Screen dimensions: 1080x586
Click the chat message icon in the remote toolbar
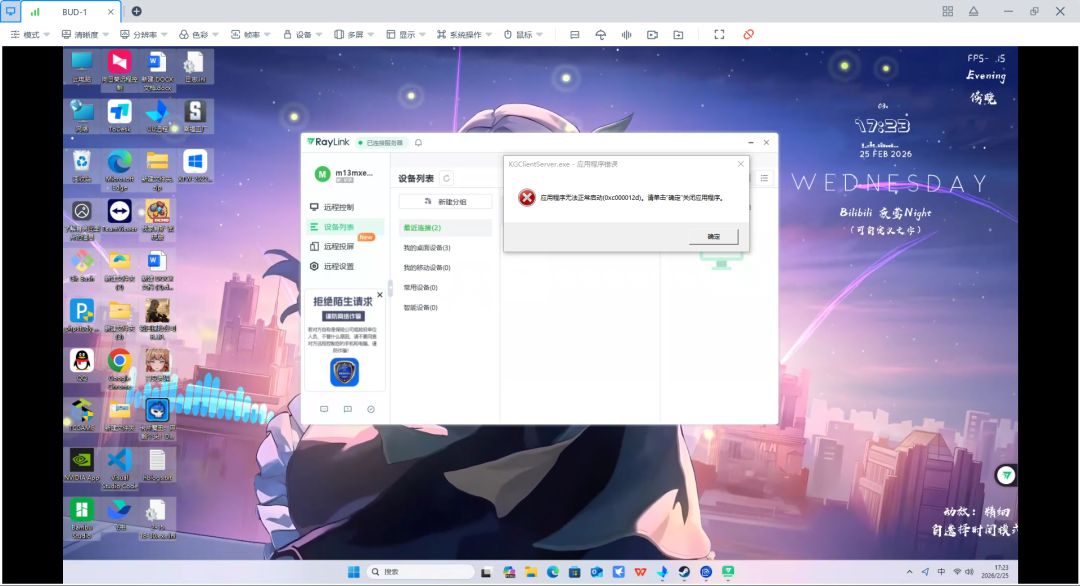click(x=574, y=34)
